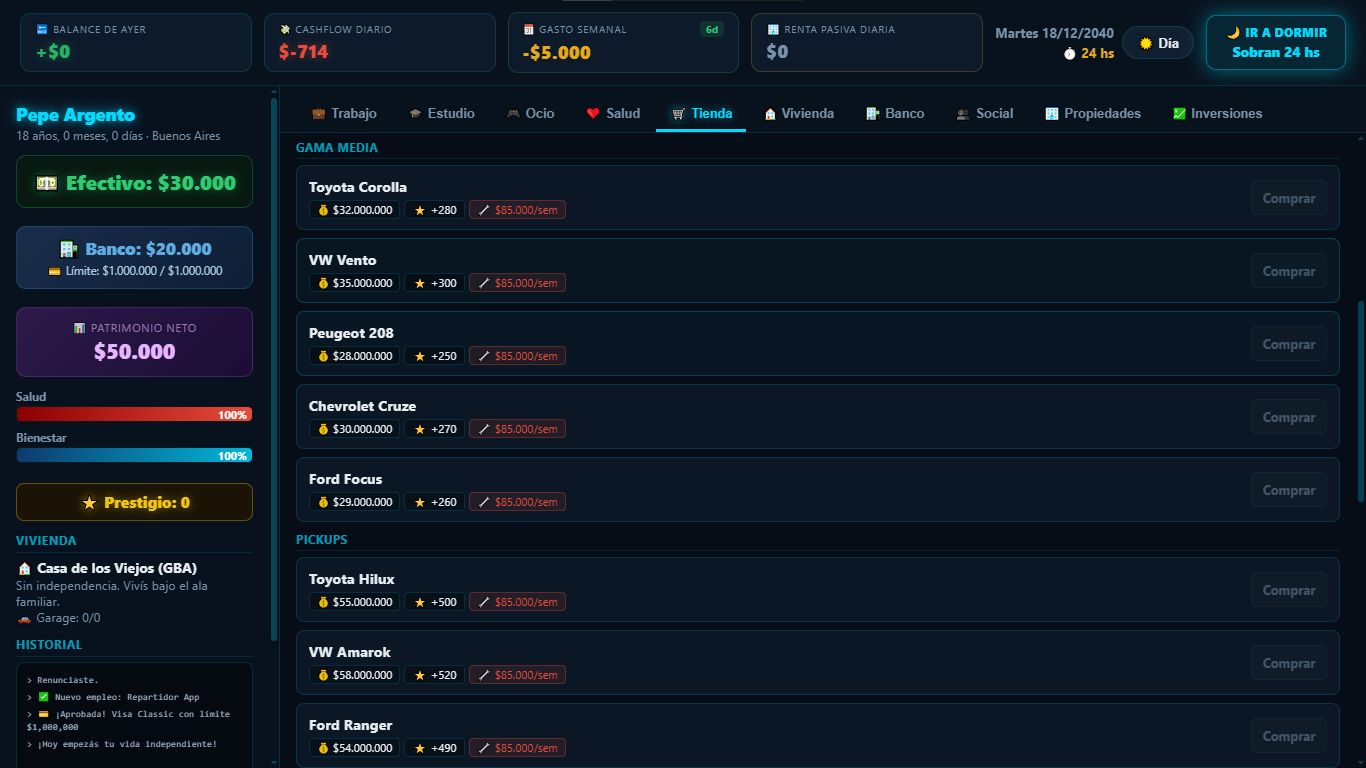The height and width of the screenshot is (768, 1366).
Task: Click the cash icon beside Efectivo
Action: coord(46,183)
